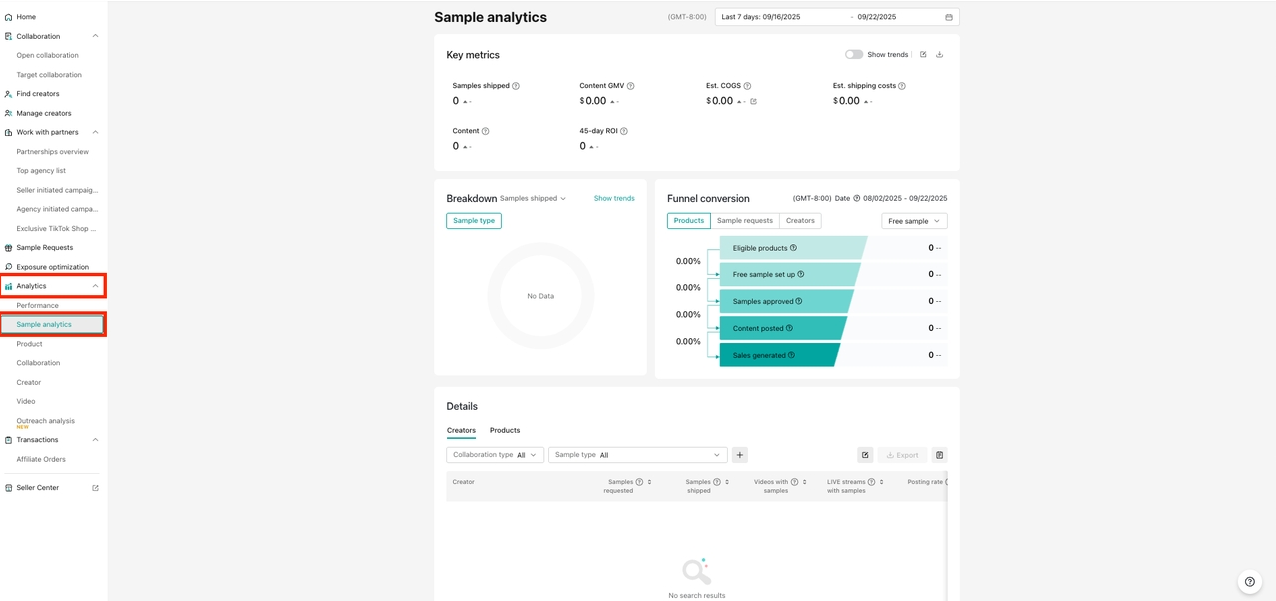
Task: Click the plus icon to add filter
Action: pos(740,455)
